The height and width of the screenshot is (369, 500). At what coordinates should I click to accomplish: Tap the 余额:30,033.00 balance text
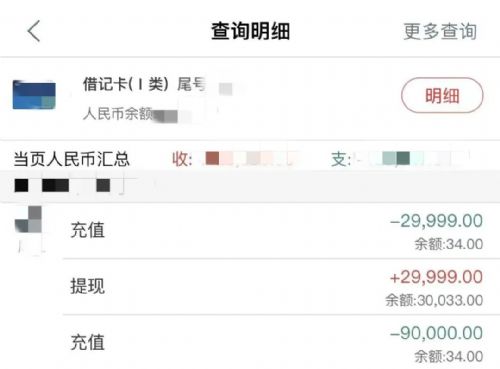(x=434, y=300)
